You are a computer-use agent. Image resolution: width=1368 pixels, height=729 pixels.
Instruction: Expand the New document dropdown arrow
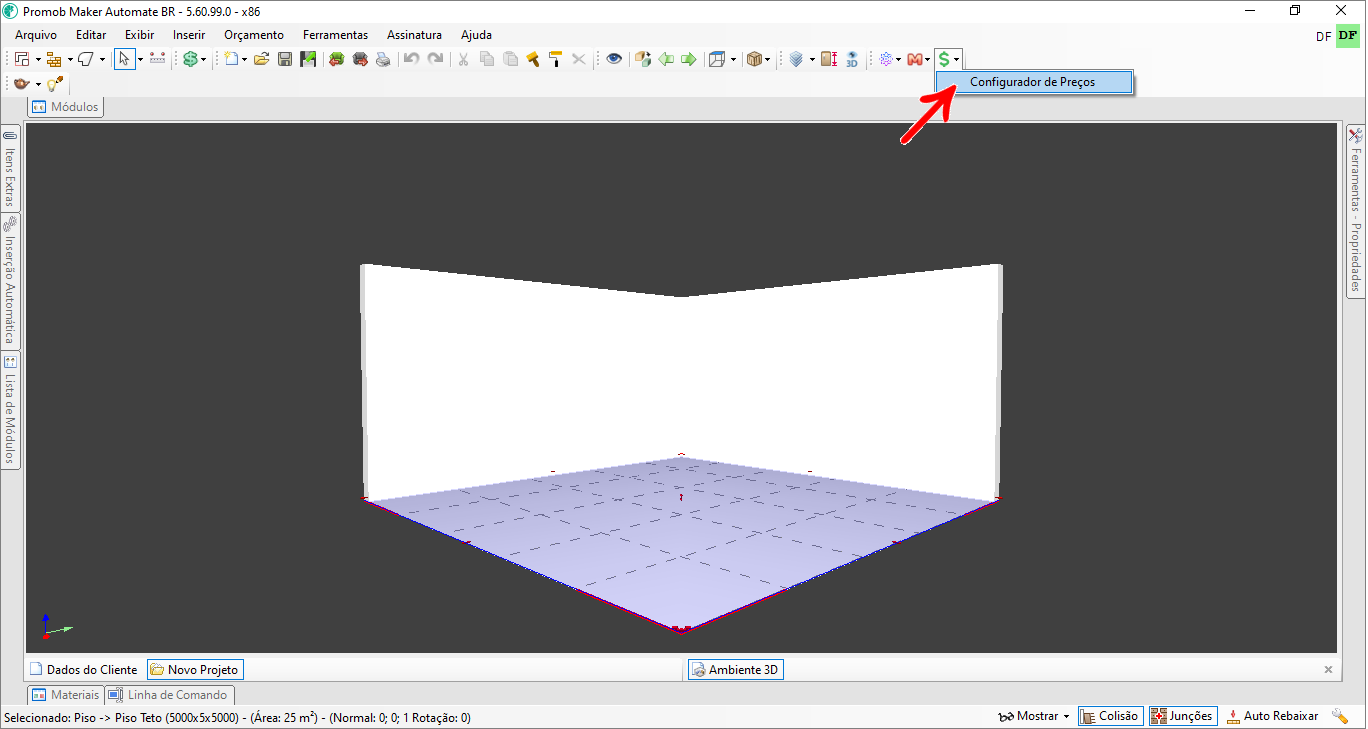pyautogui.click(x=244, y=60)
